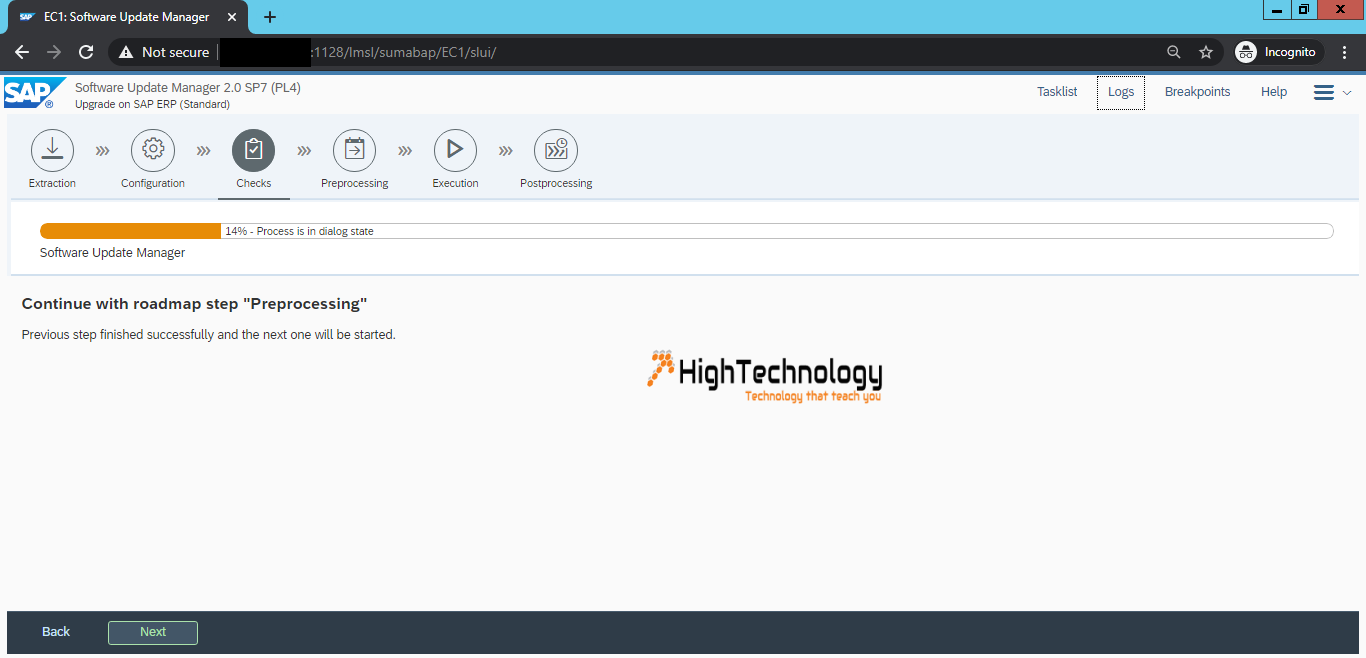1366x658 pixels.
Task: Click the orange progress bar at 14%
Action: pyautogui.click(x=130, y=231)
